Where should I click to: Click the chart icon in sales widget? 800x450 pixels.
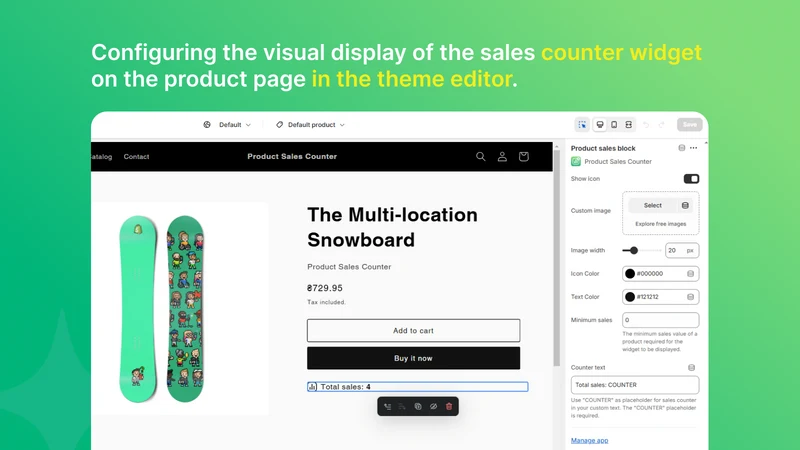tap(312, 387)
